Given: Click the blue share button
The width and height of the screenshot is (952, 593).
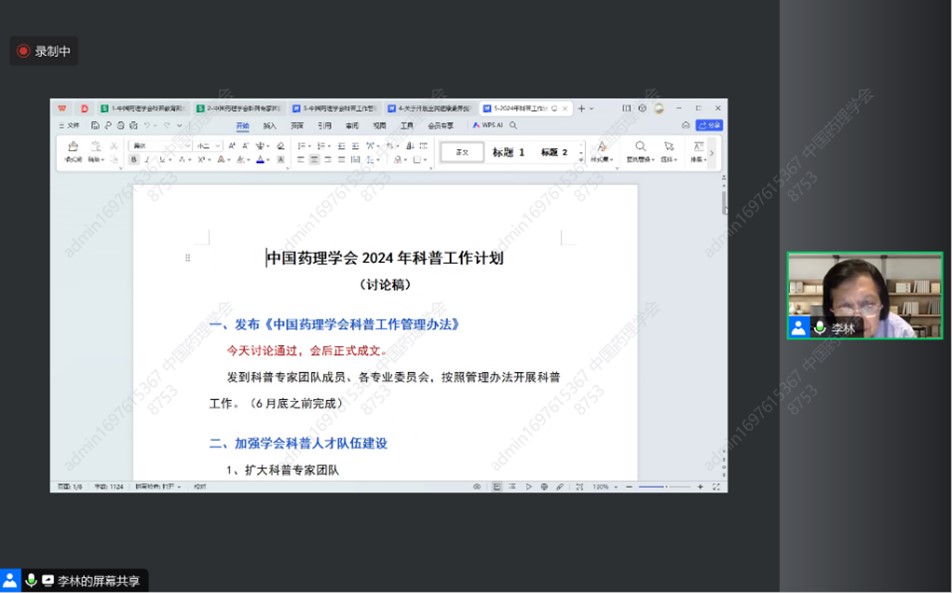Looking at the screenshot, I should coord(709,125).
